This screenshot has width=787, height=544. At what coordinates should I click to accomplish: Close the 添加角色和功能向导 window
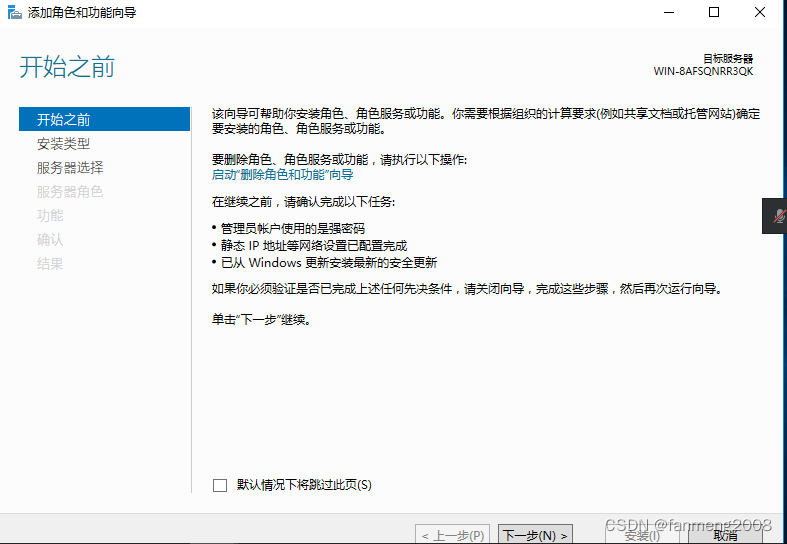pyautogui.click(x=760, y=12)
